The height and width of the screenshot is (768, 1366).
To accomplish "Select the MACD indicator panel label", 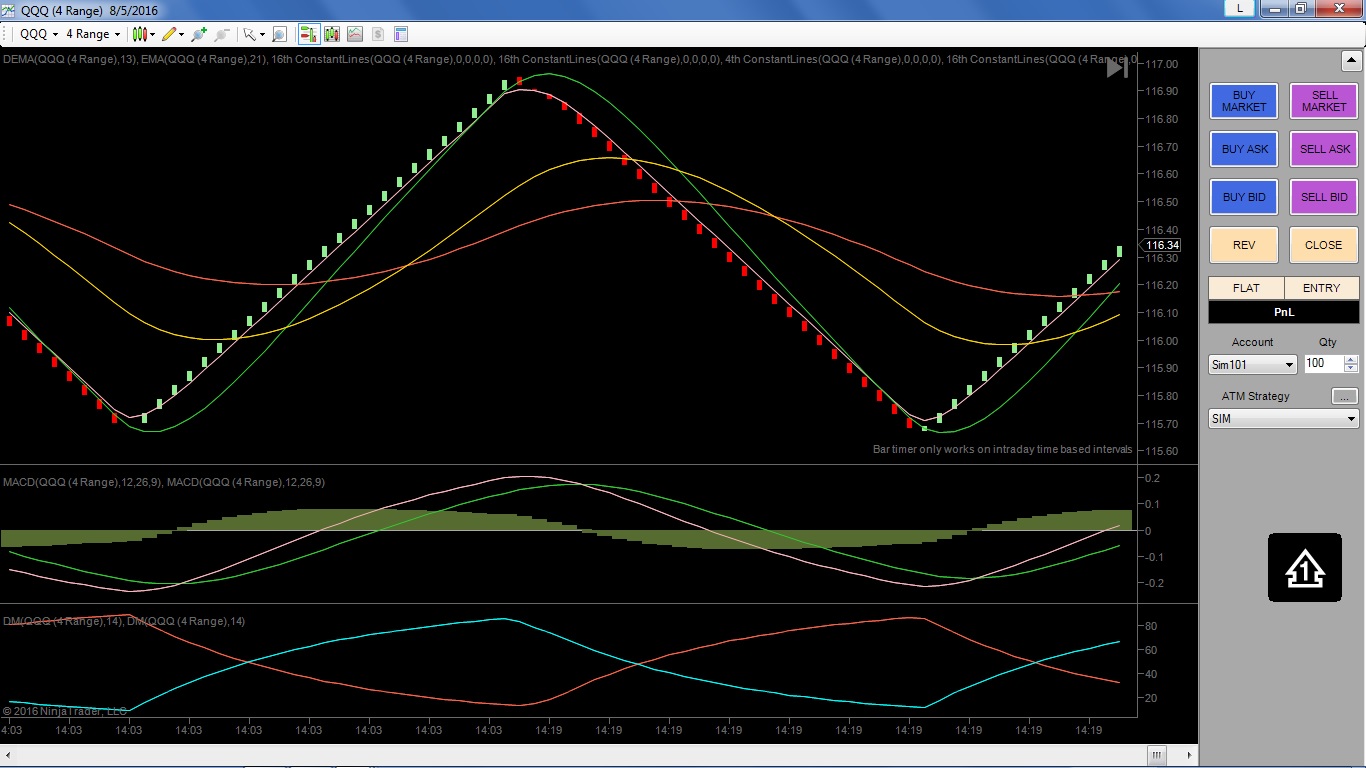I will [164, 482].
